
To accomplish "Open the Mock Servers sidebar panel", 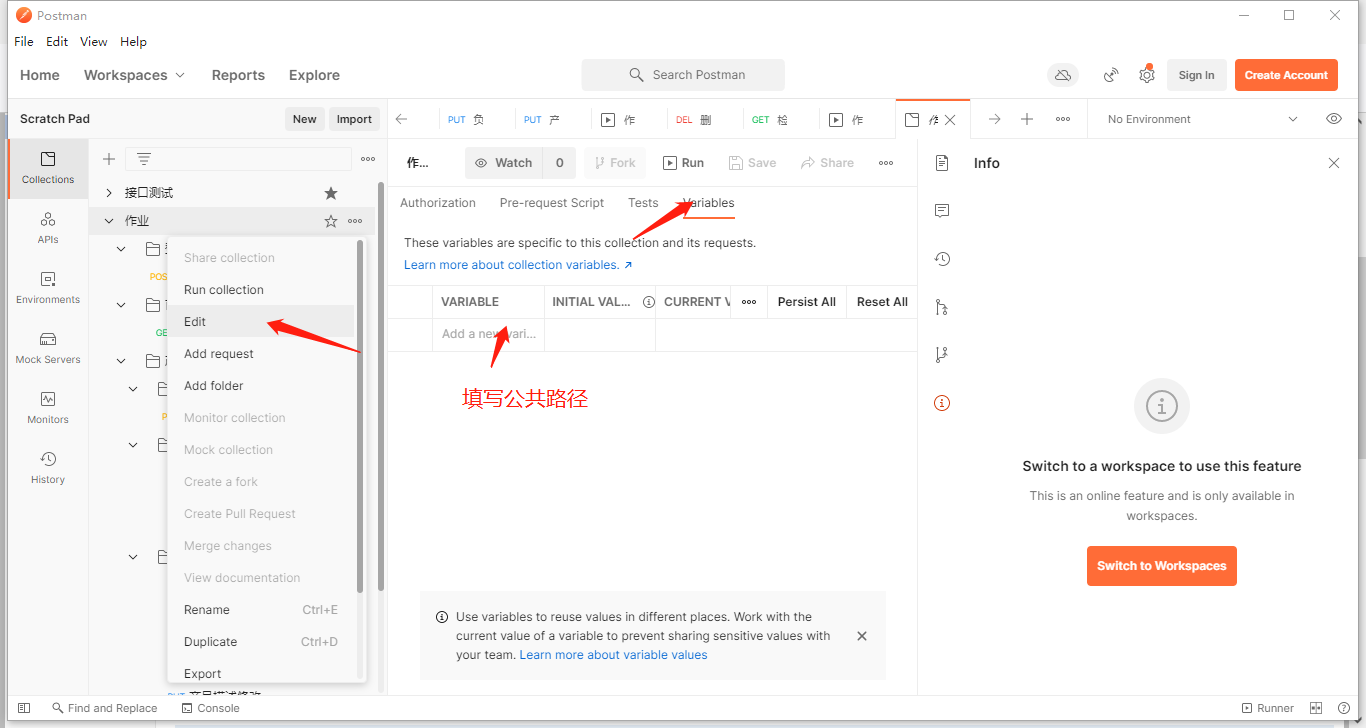I will [x=48, y=348].
